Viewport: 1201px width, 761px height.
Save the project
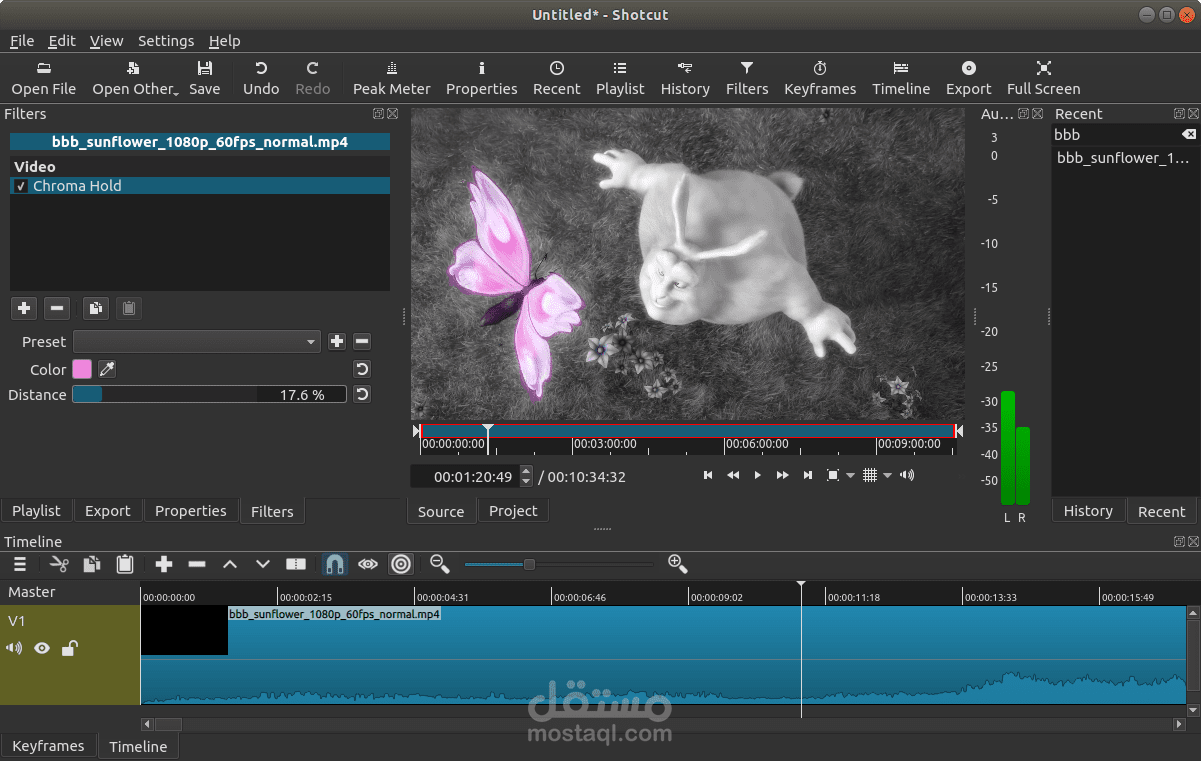(x=204, y=78)
